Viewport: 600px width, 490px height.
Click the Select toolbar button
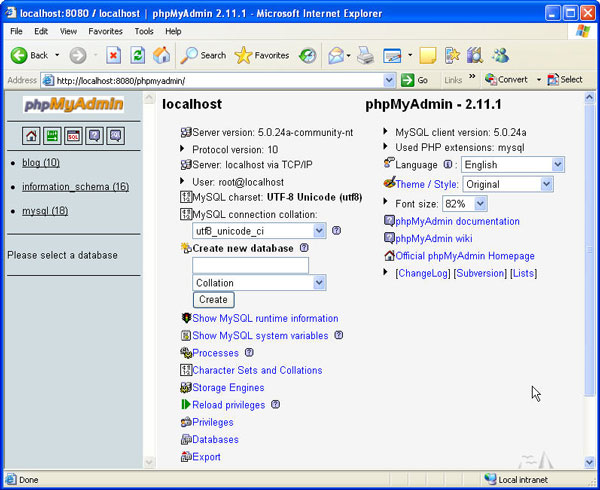[565, 80]
